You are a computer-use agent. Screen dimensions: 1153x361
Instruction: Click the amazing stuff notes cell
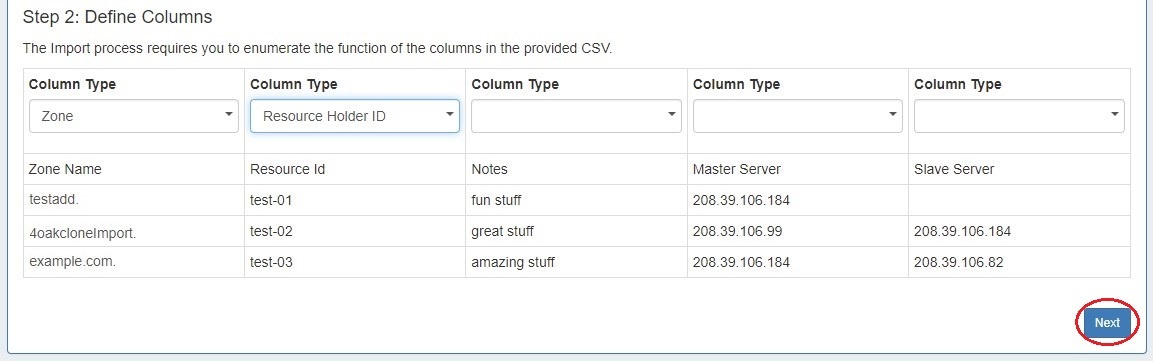click(576, 262)
